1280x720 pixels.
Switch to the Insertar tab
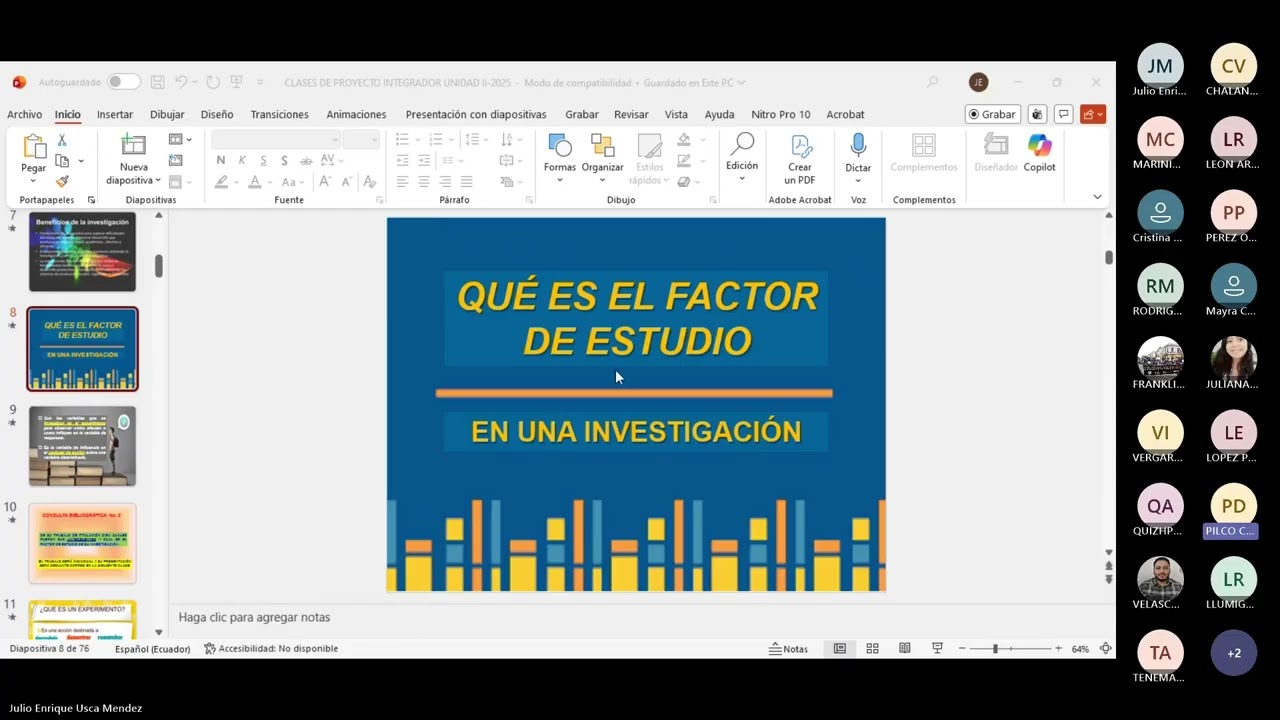115,114
